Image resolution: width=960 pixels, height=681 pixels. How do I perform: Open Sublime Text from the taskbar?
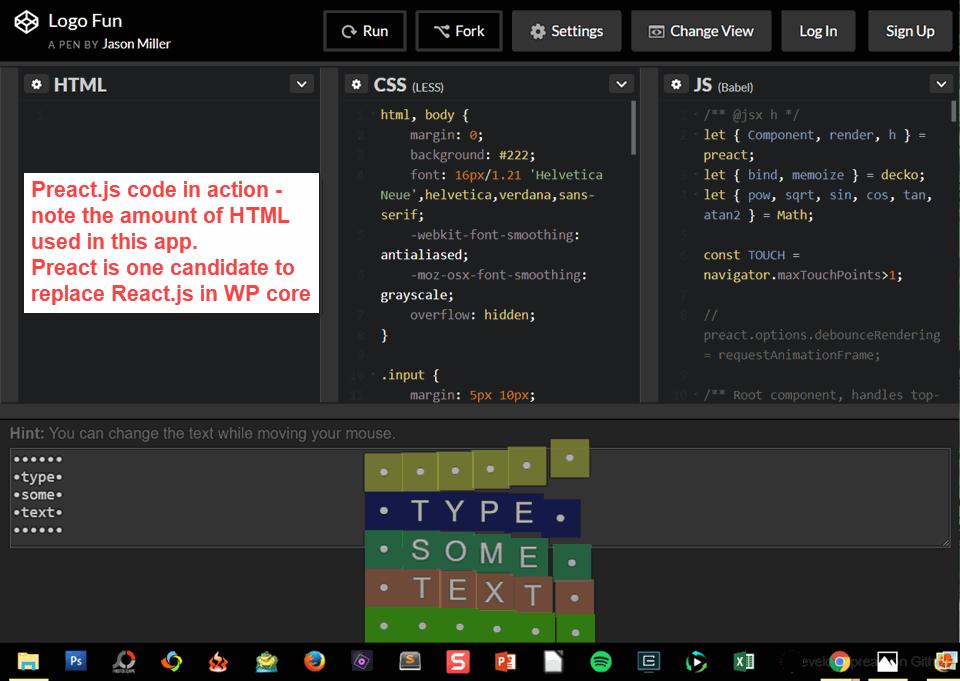410,661
